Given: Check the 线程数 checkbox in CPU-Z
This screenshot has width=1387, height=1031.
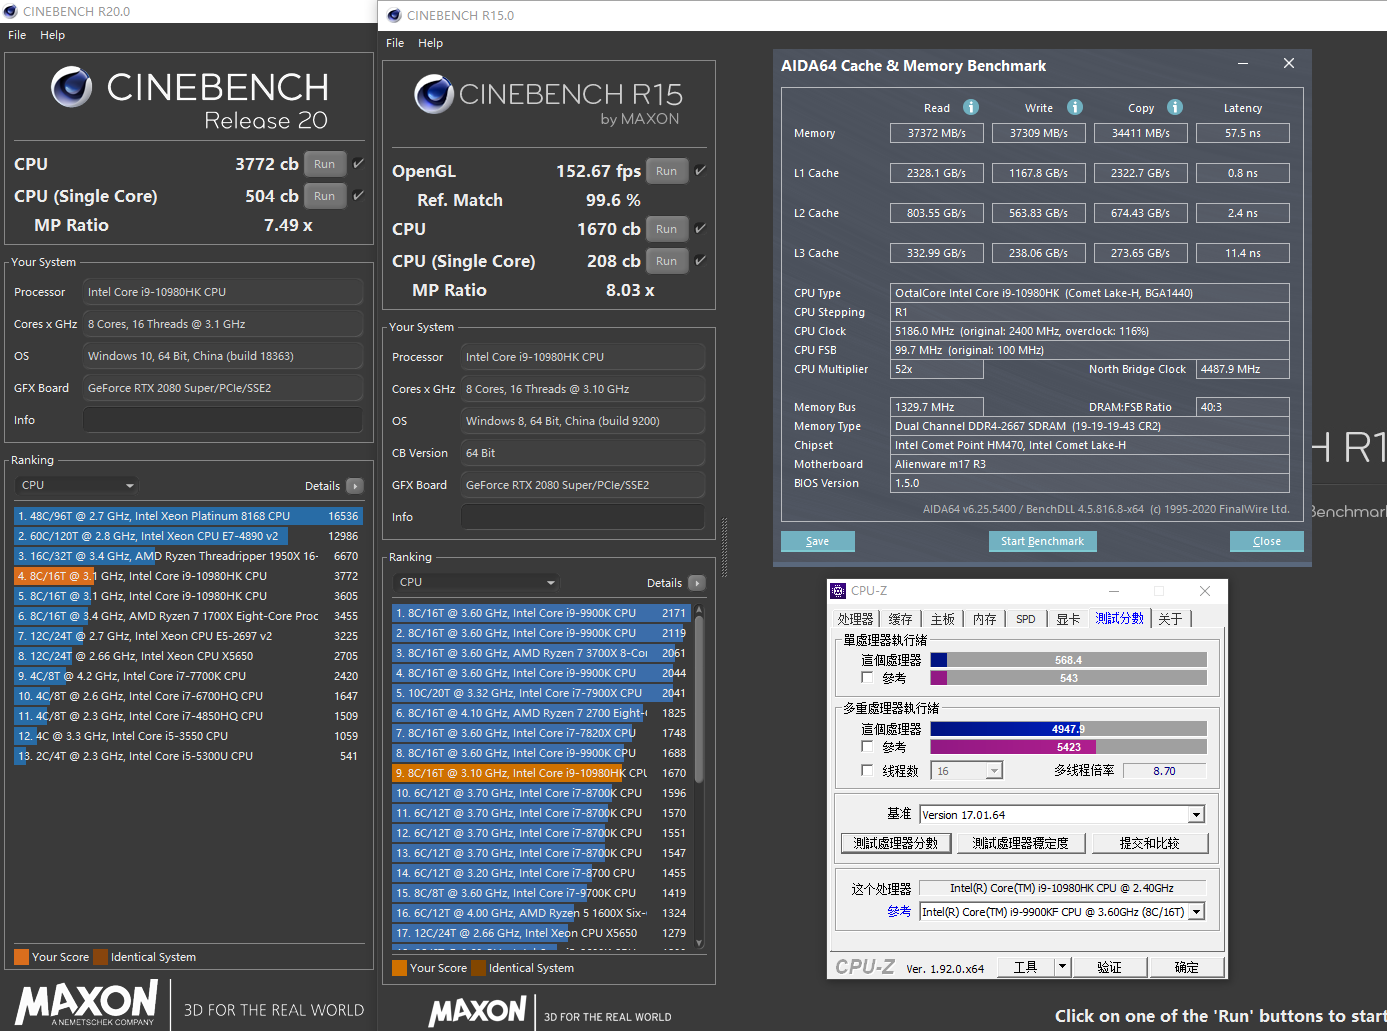Looking at the screenshot, I should (x=867, y=770).
